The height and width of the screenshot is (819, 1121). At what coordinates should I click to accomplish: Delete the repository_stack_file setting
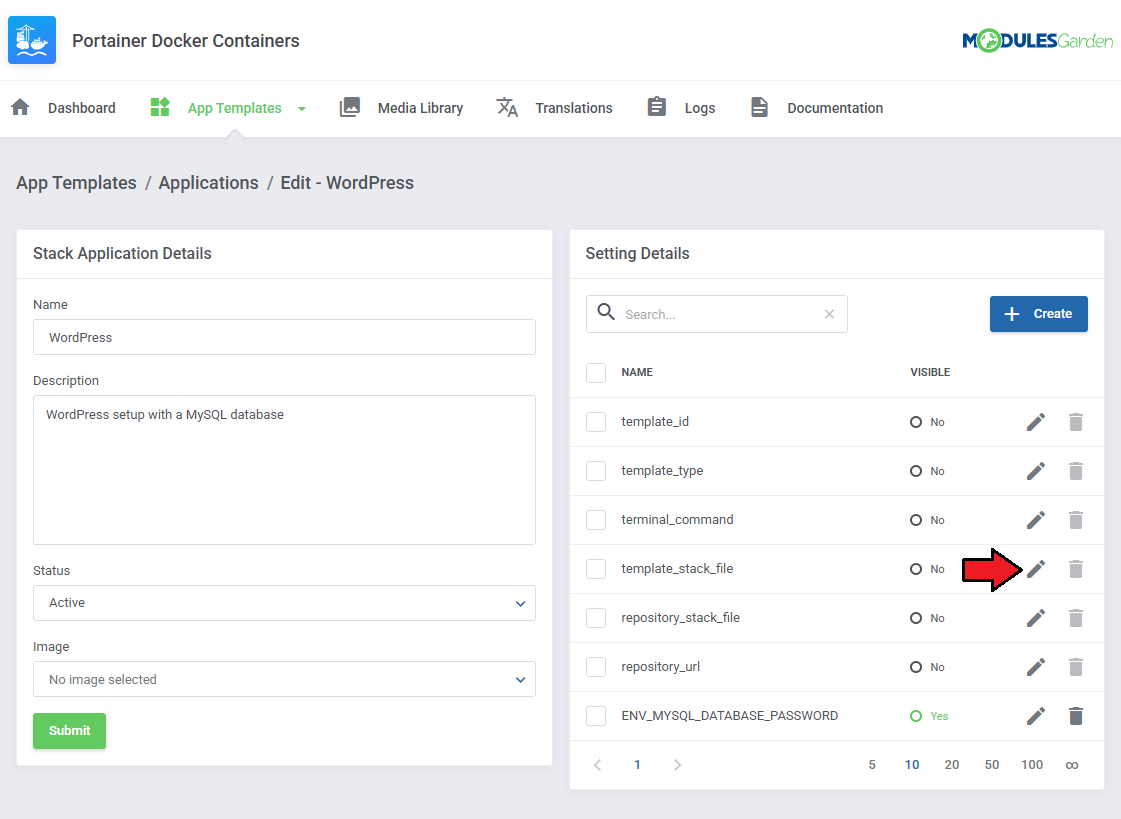[x=1076, y=618]
